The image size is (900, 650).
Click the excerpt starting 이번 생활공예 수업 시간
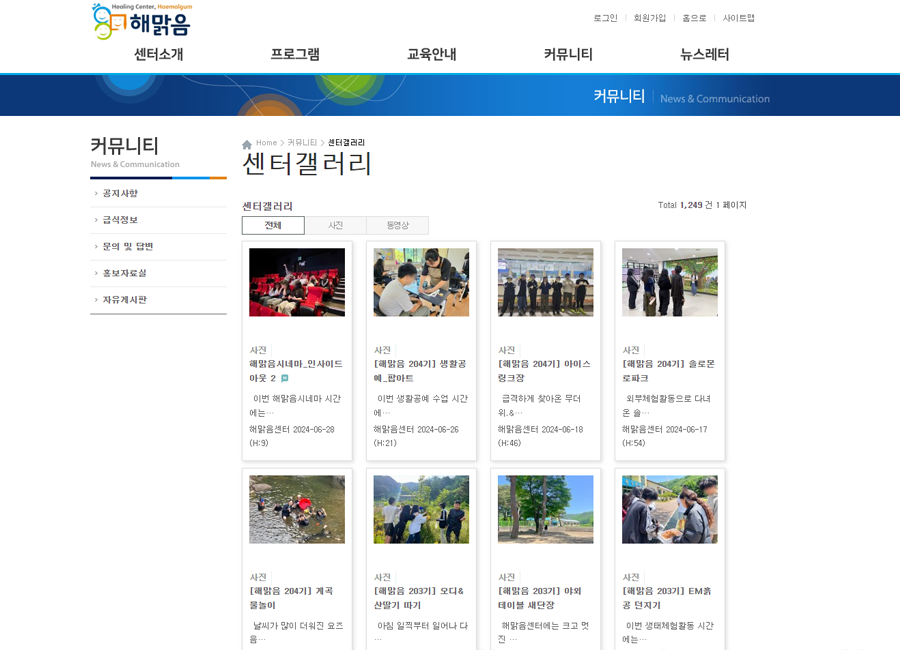click(x=421, y=405)
